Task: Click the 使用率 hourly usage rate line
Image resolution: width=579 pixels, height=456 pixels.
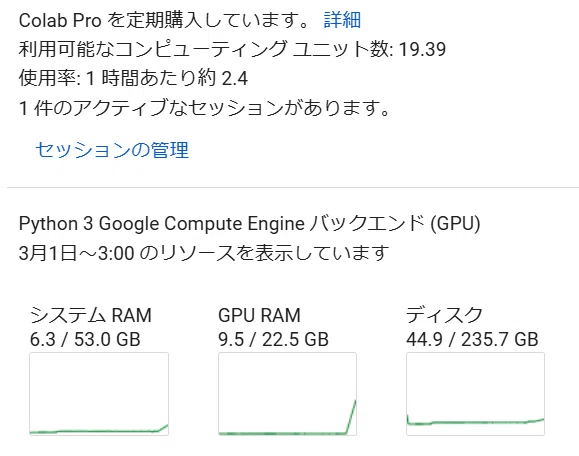Action: (133, 78)
